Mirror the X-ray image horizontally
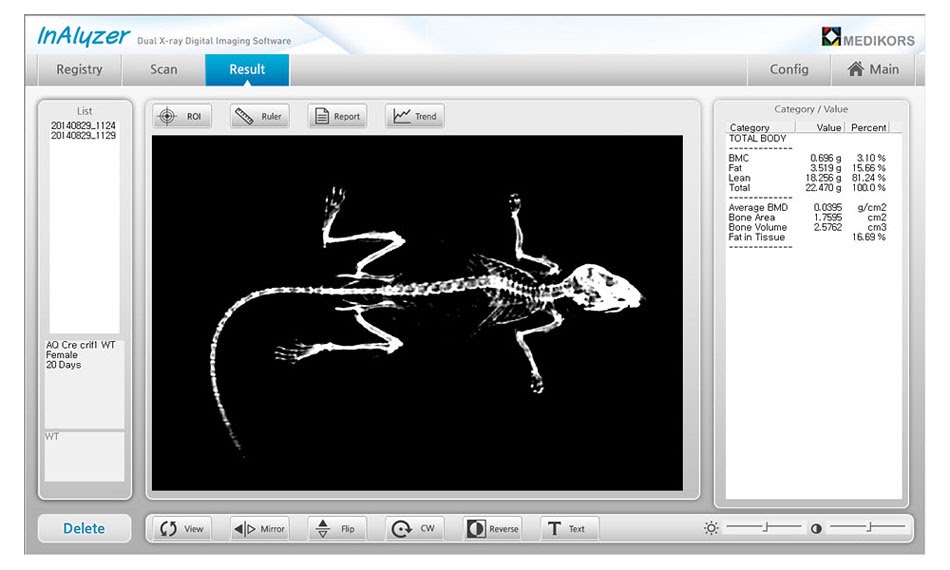Image resolution: width=950 pixels, height=570 pixels. coord(259,529)
